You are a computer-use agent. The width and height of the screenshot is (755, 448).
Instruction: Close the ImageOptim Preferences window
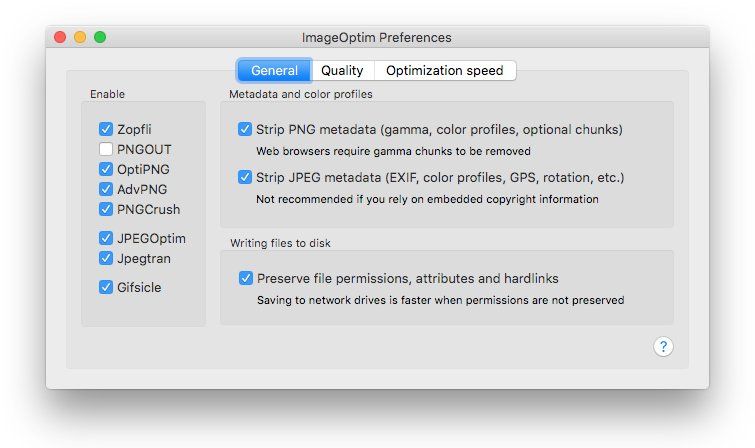(60, 37)
